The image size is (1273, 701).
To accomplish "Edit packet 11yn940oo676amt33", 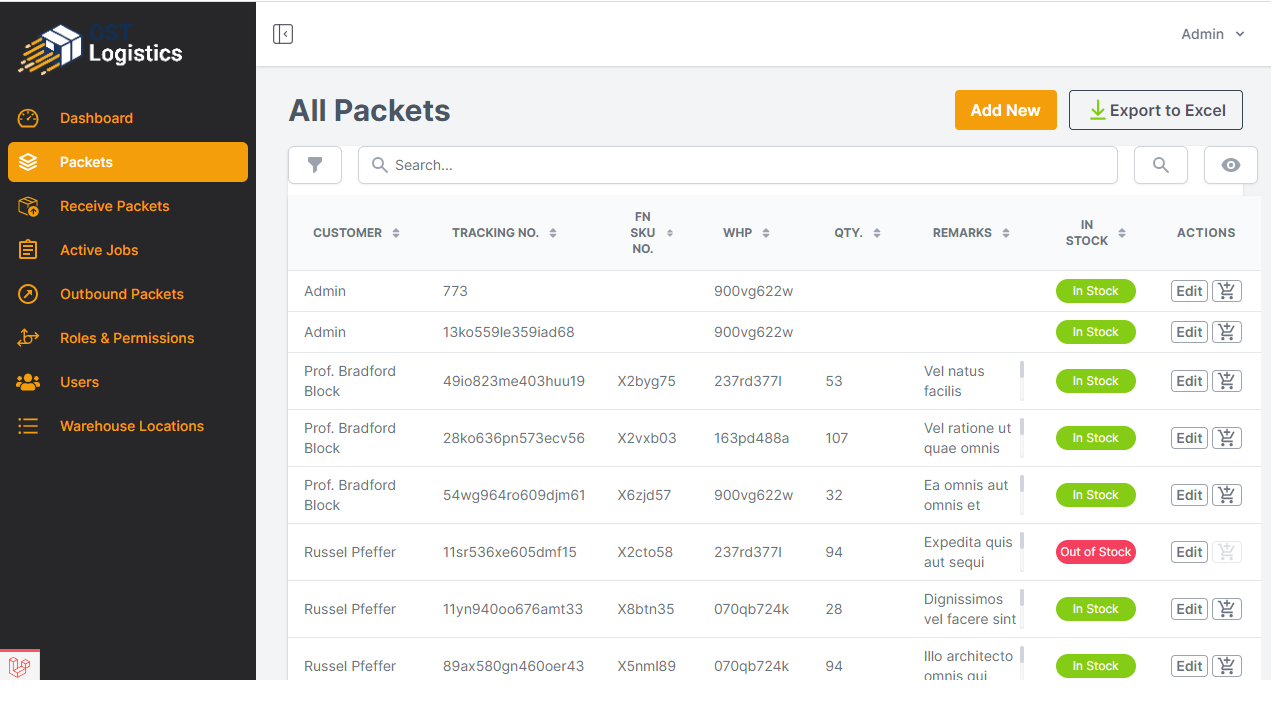I will pos(1189,609).
